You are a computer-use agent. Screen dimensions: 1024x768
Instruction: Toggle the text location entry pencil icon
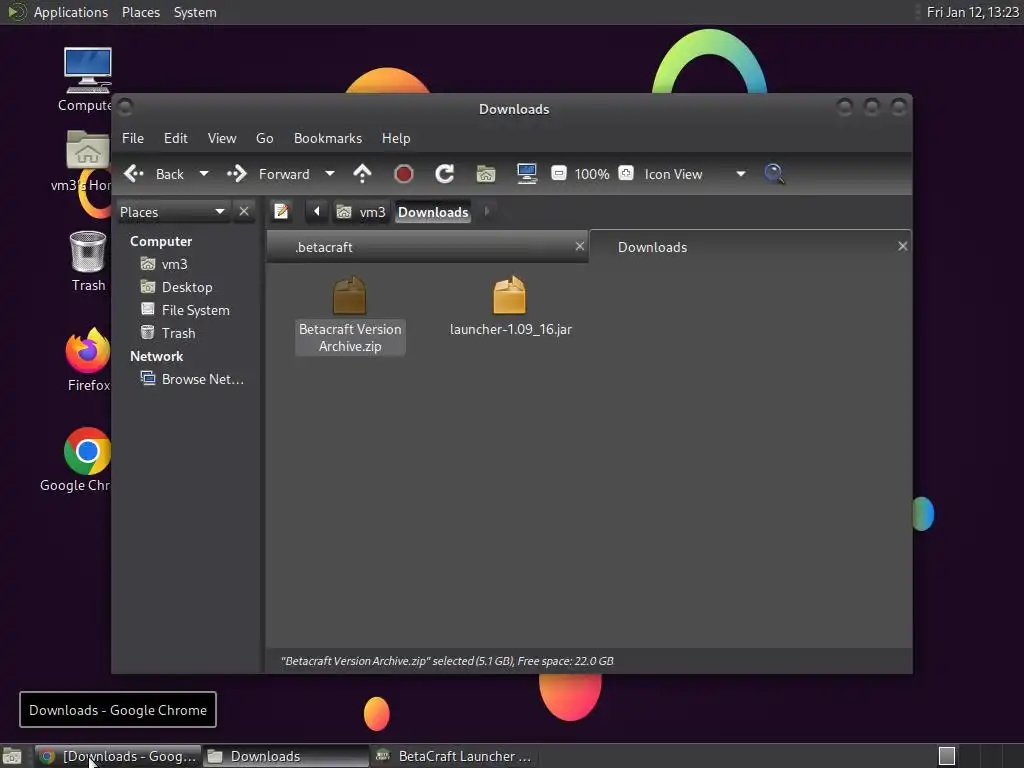(281, 212)
